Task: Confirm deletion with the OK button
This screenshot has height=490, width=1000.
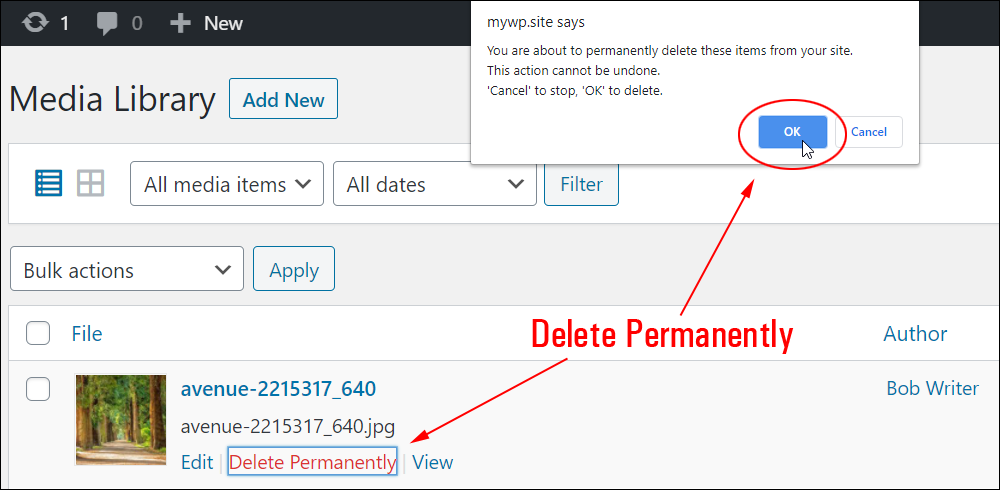Action: pyautogui.click(x=792, y=132)
